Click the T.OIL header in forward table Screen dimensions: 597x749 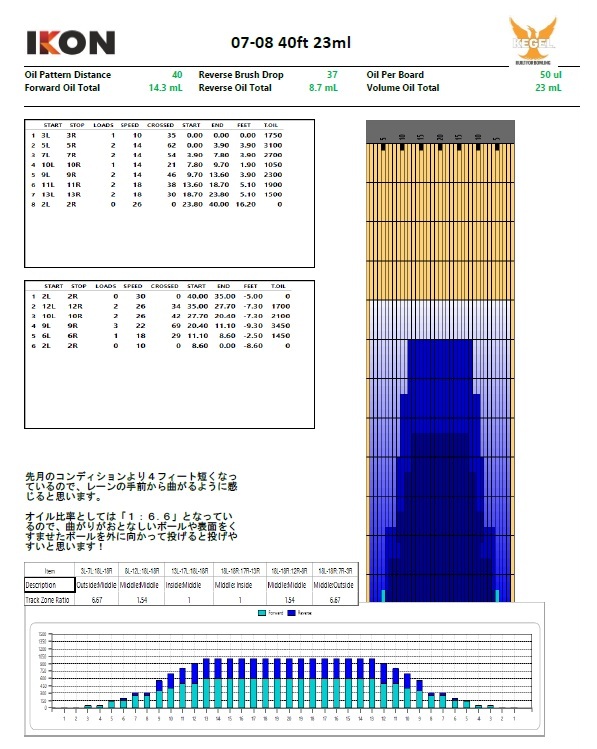[271, 125]
